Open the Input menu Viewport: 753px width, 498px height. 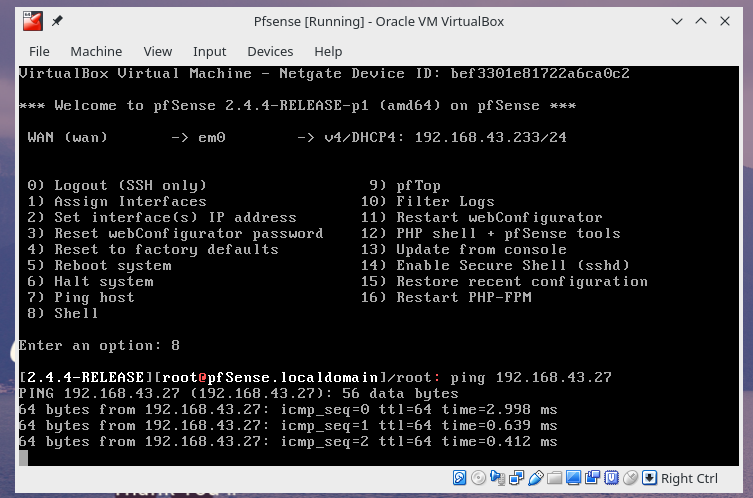(x=209, y=51)
